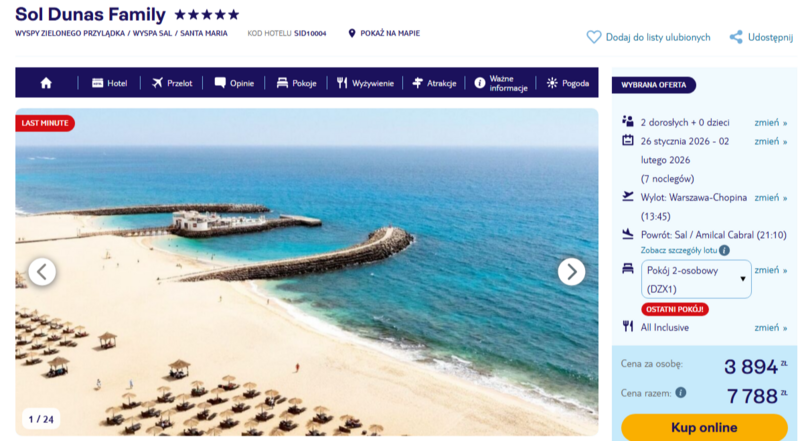Click the main beach photo

pyautogui.click(x=307, y=272)
